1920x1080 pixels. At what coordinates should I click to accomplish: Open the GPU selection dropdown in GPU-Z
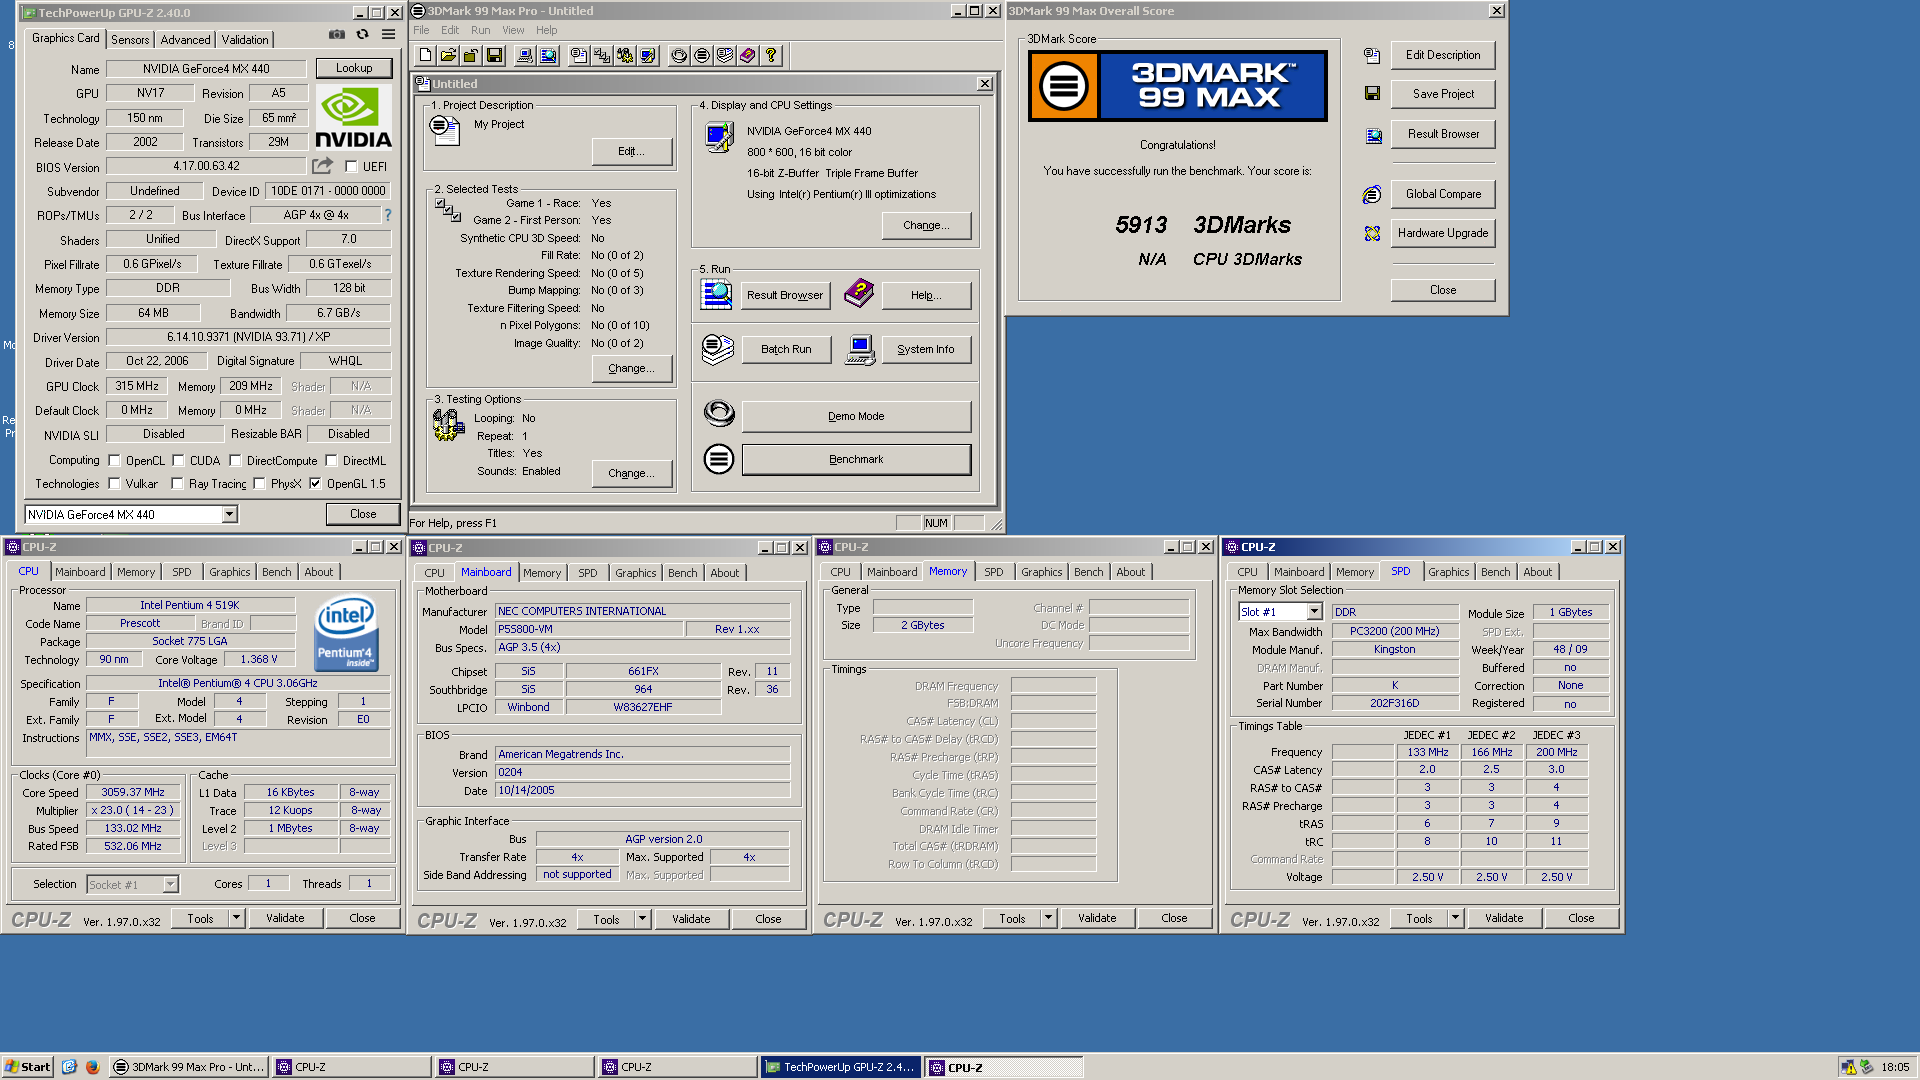(x=229, y=514)
